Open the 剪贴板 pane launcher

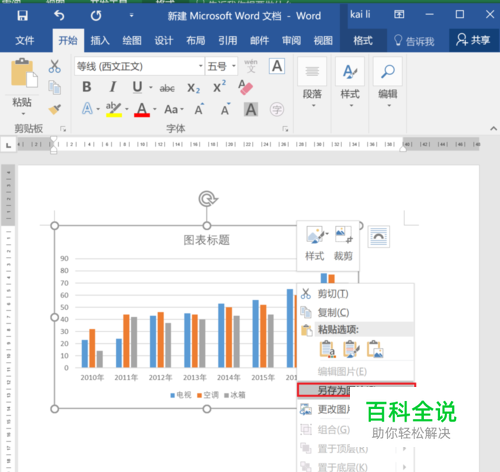63,129
